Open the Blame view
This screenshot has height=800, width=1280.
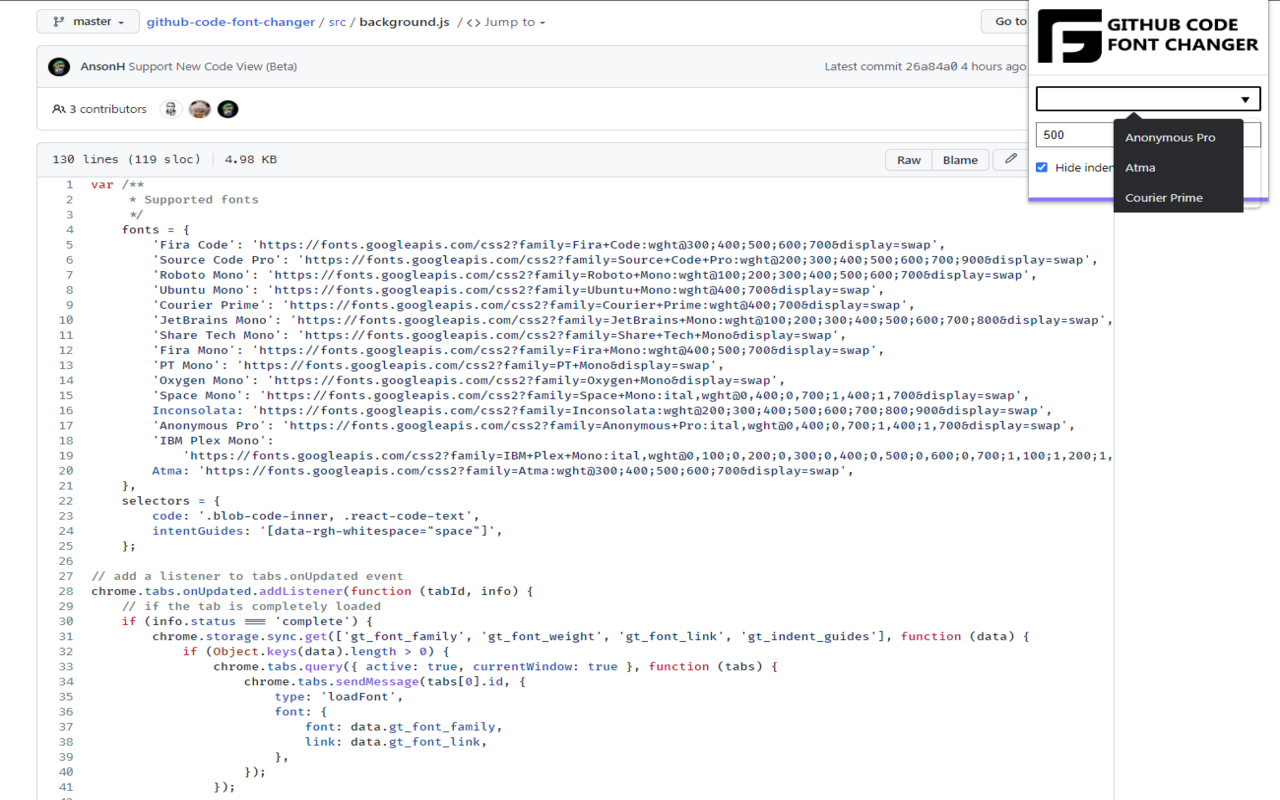pyautogui.click(x=960, y=160)
